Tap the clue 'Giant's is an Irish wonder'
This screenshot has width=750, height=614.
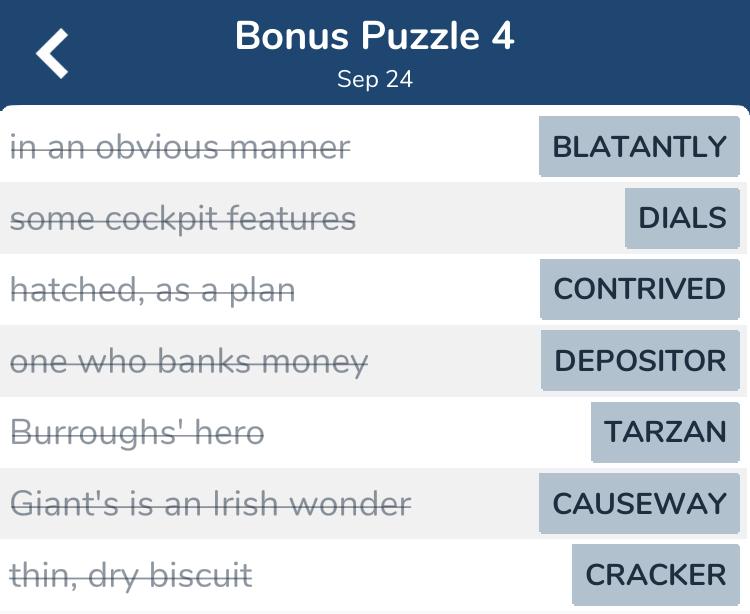point(210,504)
